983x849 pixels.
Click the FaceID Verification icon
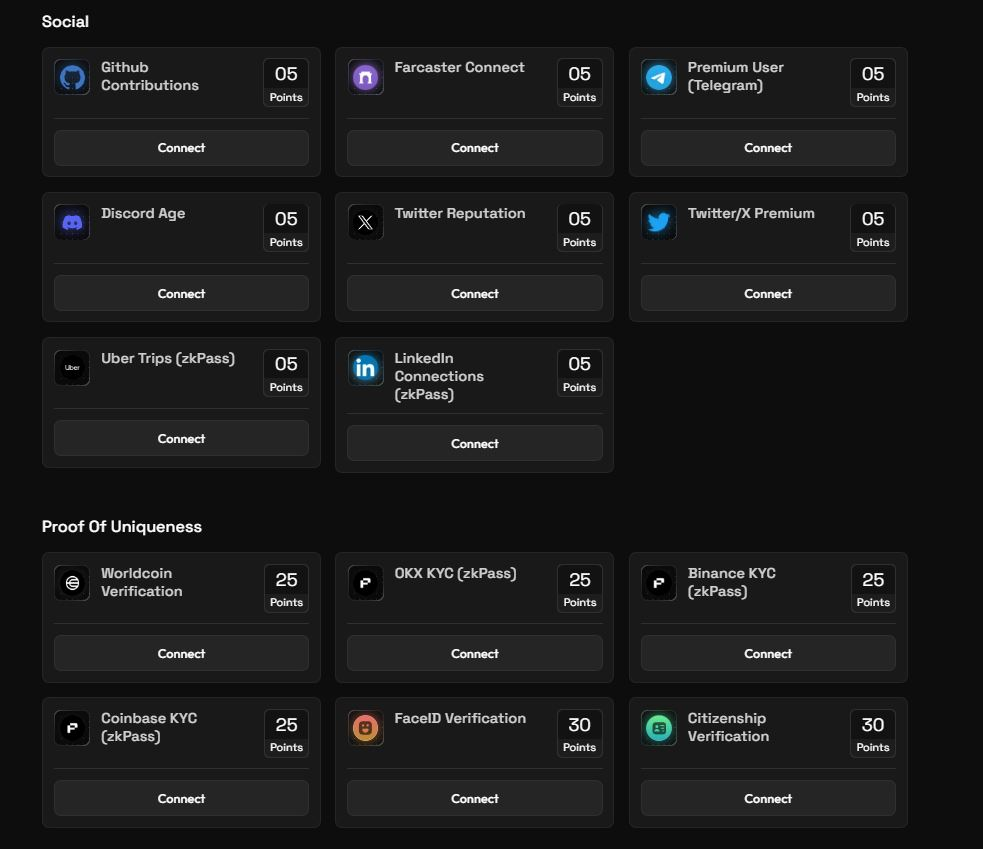point(365,728)
